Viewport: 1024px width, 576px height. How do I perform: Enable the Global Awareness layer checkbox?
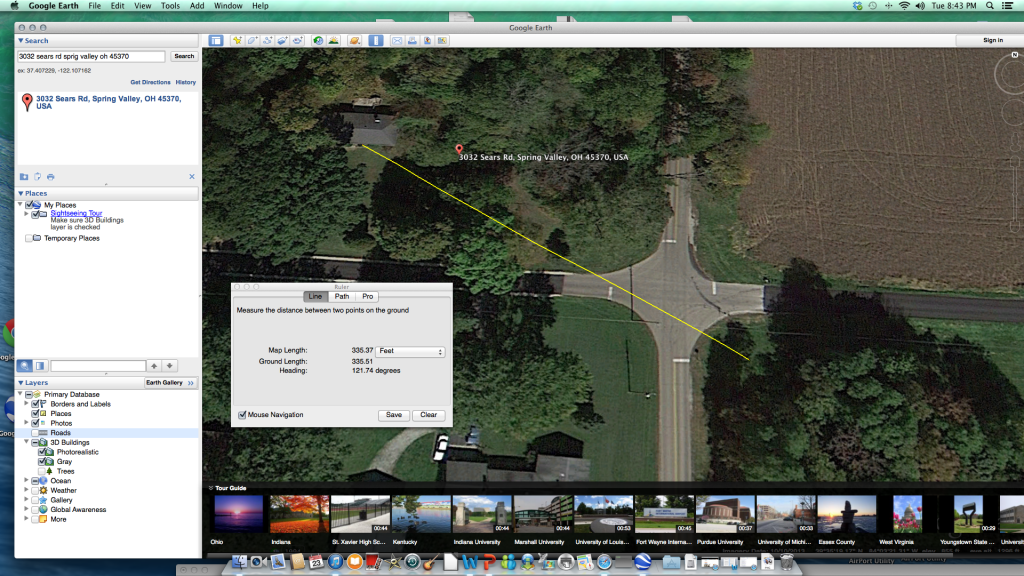(x=36, y=510)
